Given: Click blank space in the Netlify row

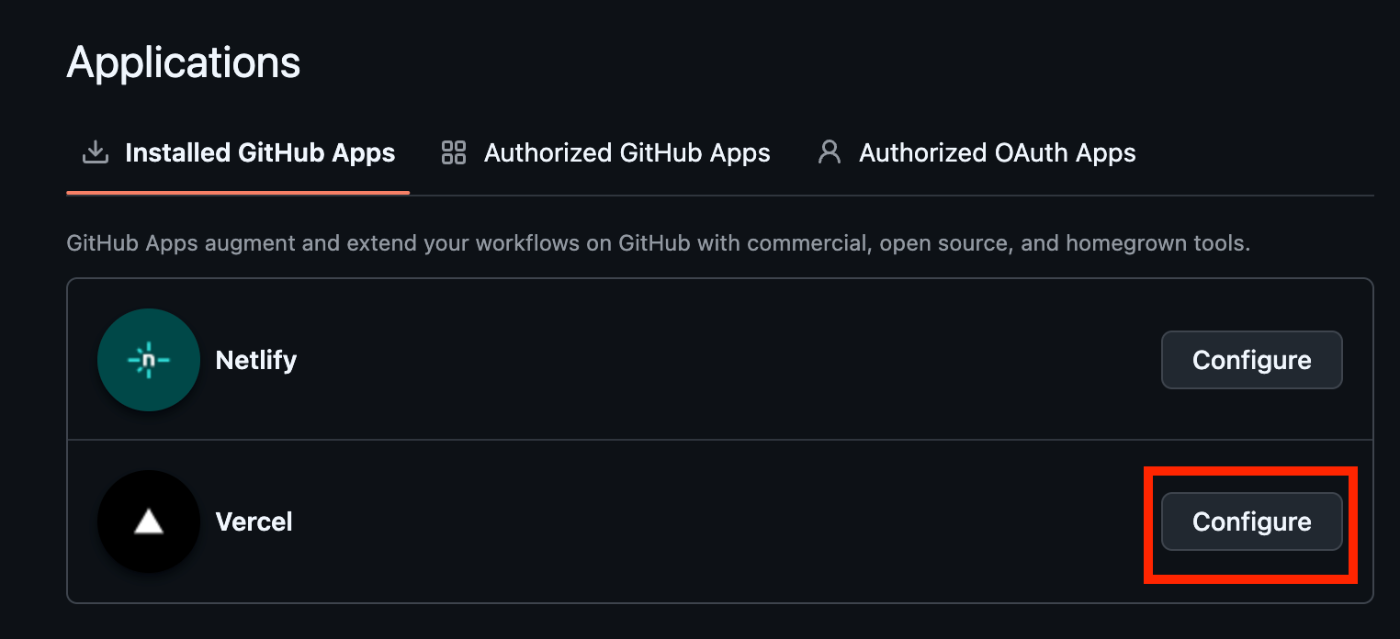Looking at the screenshot, I should point(700,360).
